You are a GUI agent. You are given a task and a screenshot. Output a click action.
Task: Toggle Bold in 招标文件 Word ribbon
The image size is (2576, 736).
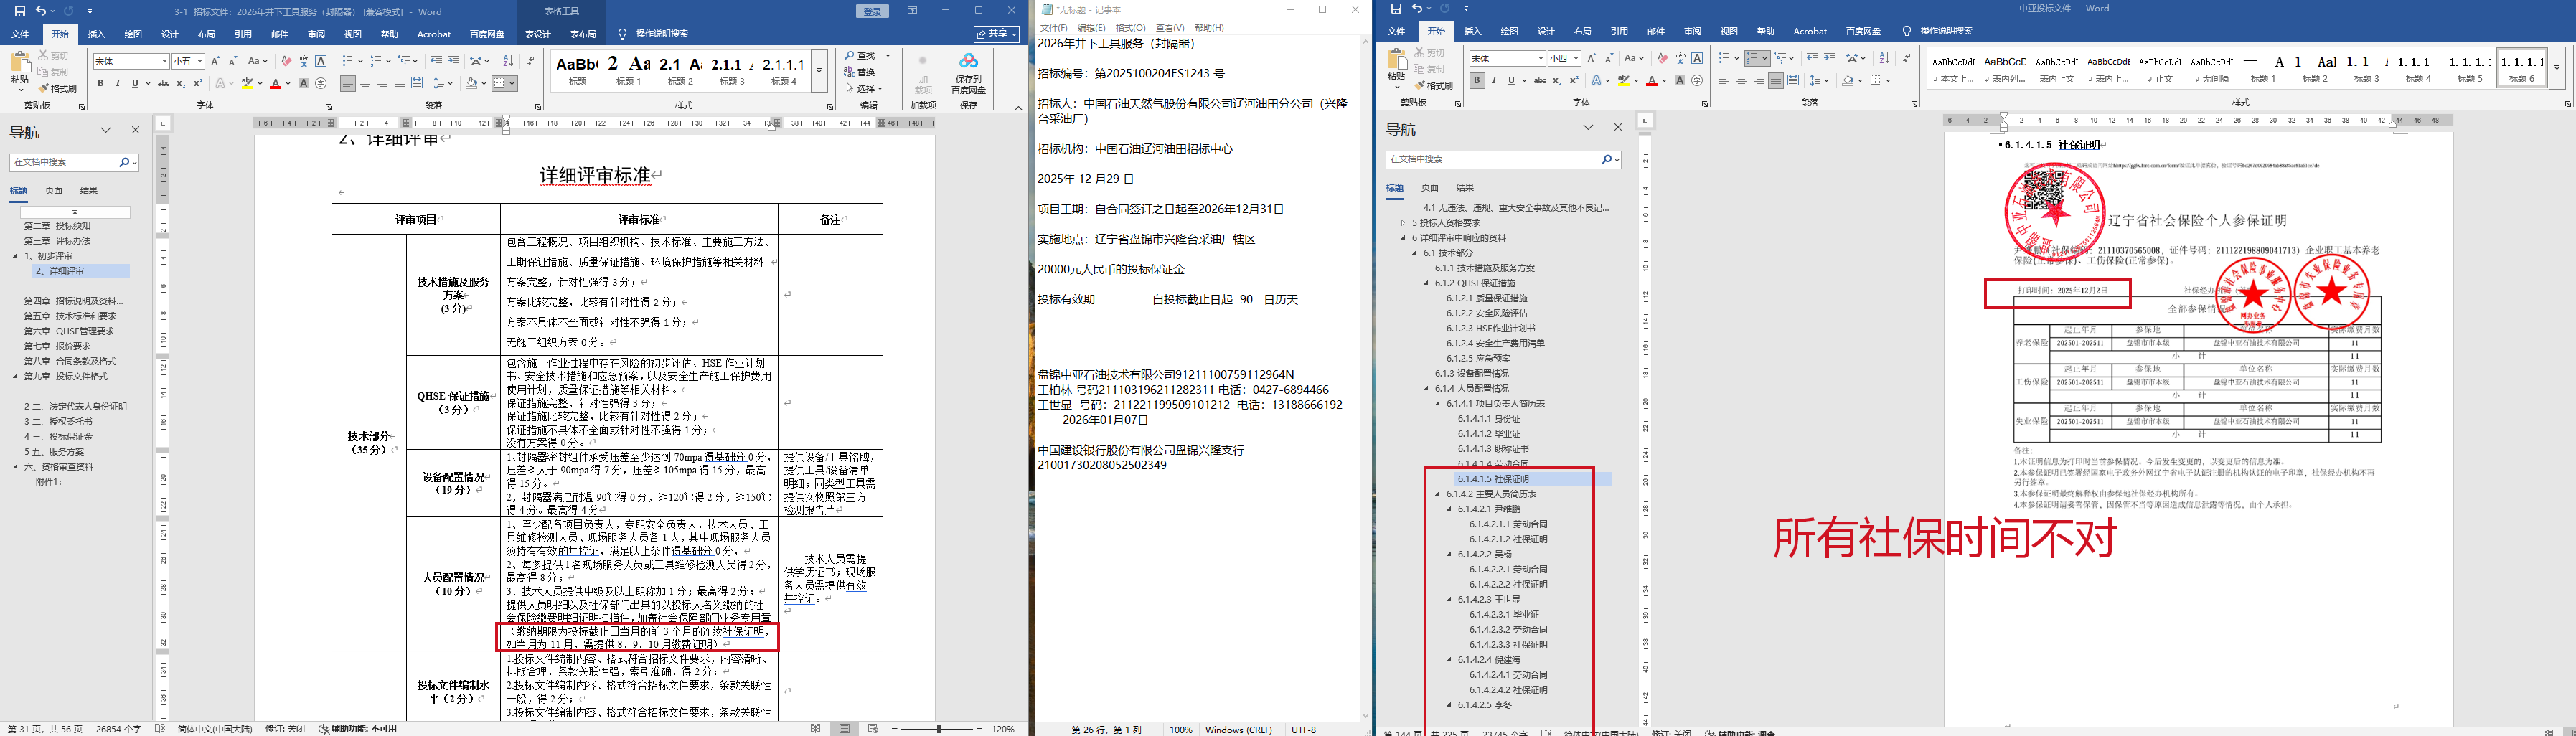coord(100,83)
